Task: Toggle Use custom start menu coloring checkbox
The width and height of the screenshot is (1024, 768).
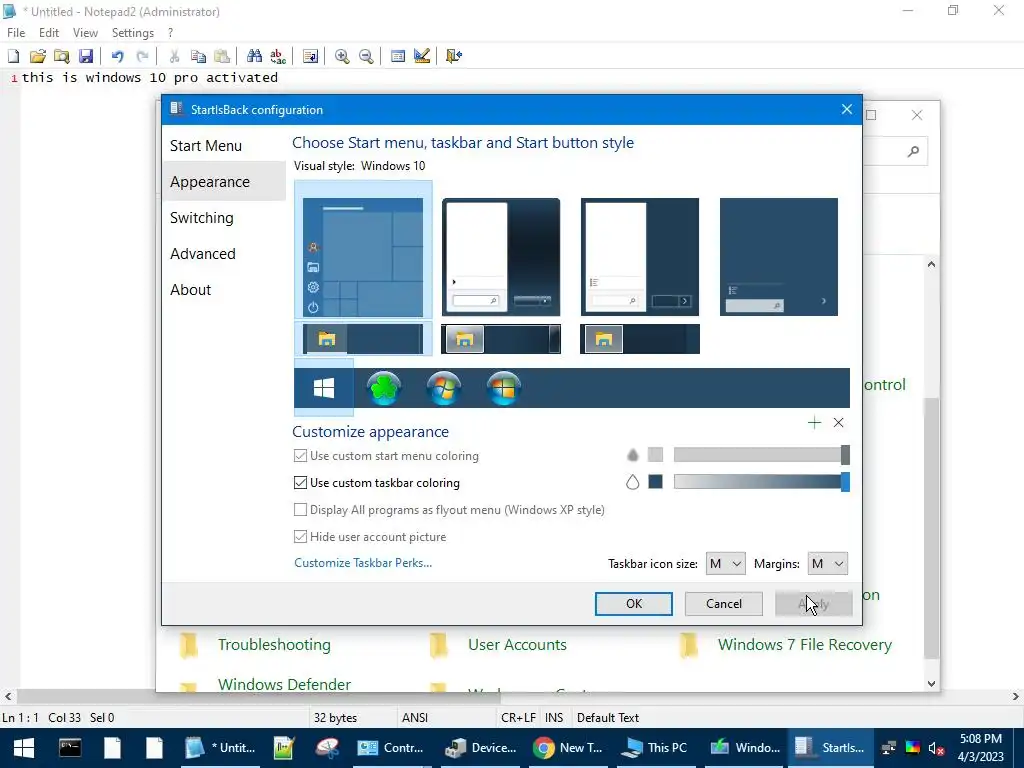Action: (300, 456)
